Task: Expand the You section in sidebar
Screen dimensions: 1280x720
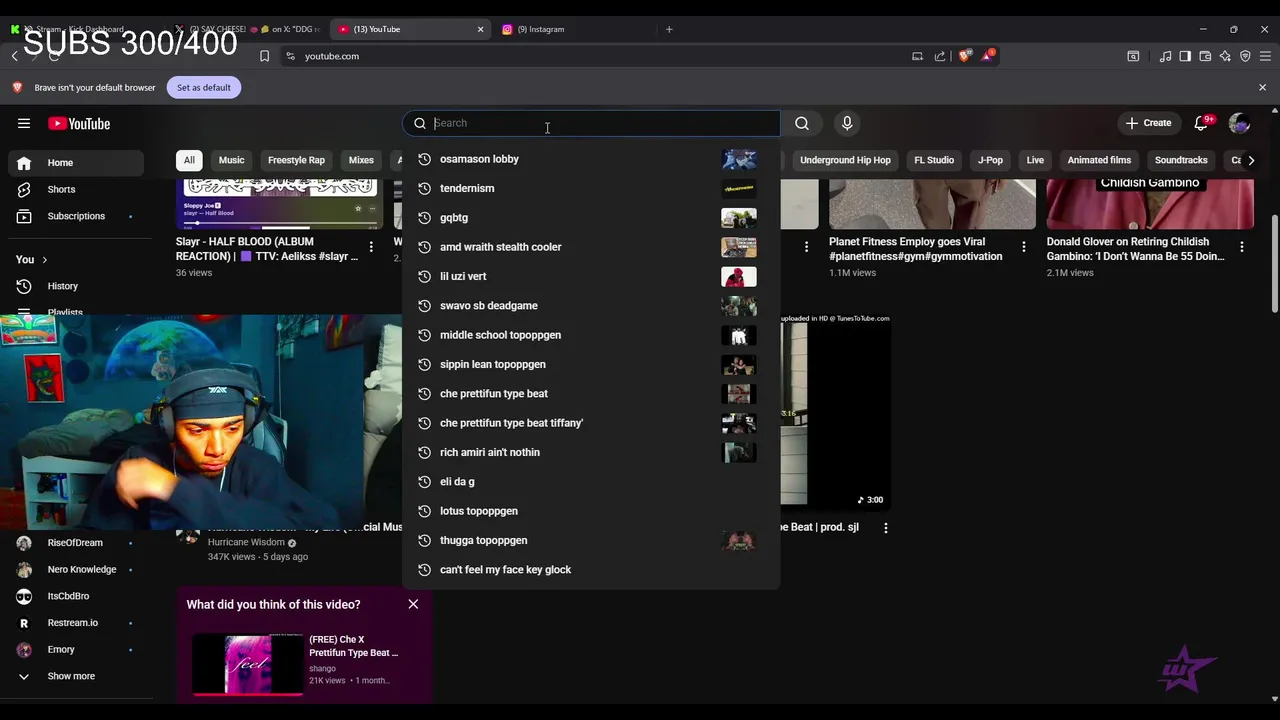Action: point(31,259)
